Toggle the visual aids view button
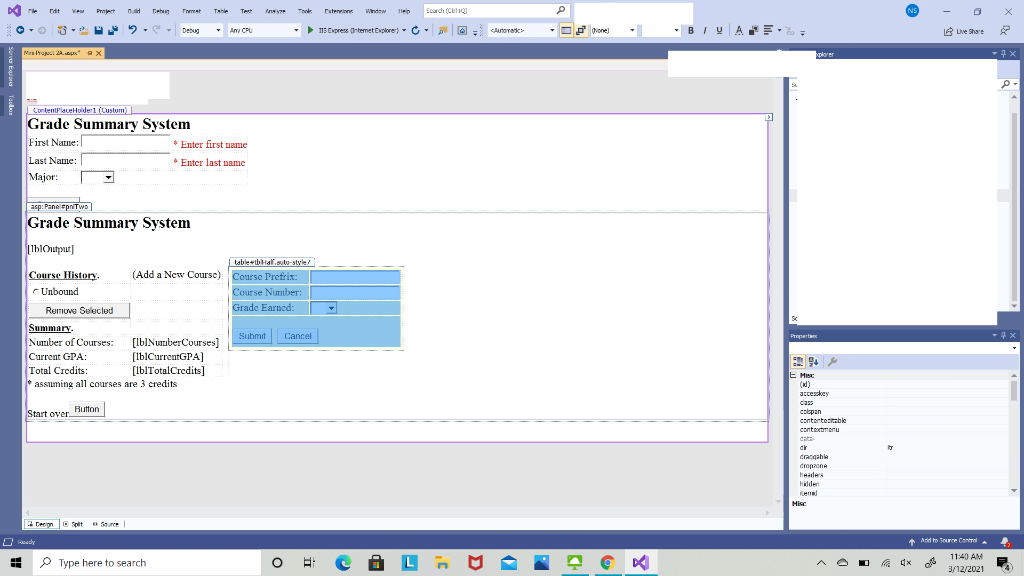The image size is (1024, 576). tap(566, 30)
